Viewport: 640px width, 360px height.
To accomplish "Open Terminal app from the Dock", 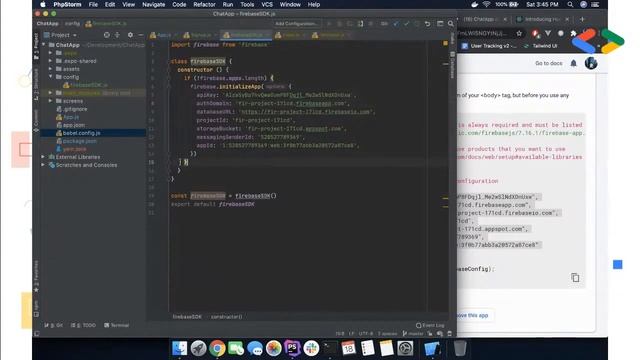I will pos(330,349).
